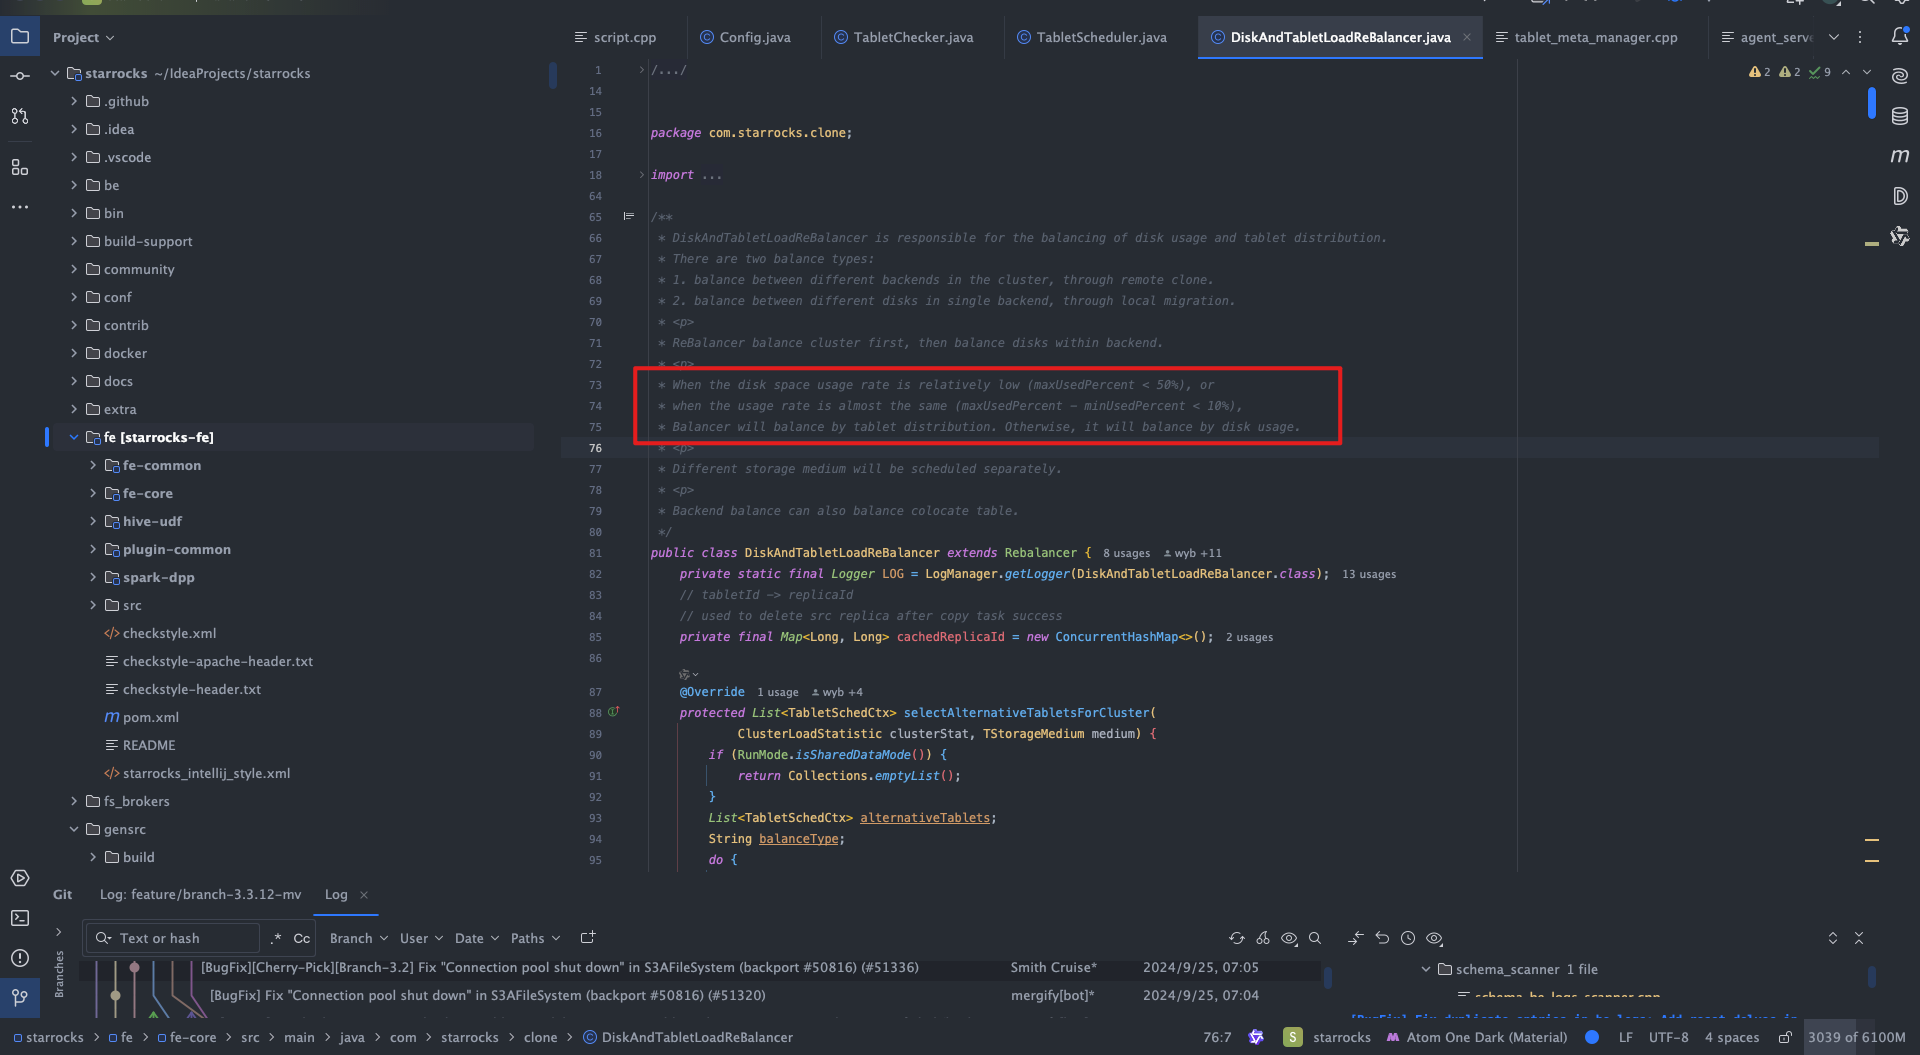Open the Terminal tool window icon

[x=20, y=918]
